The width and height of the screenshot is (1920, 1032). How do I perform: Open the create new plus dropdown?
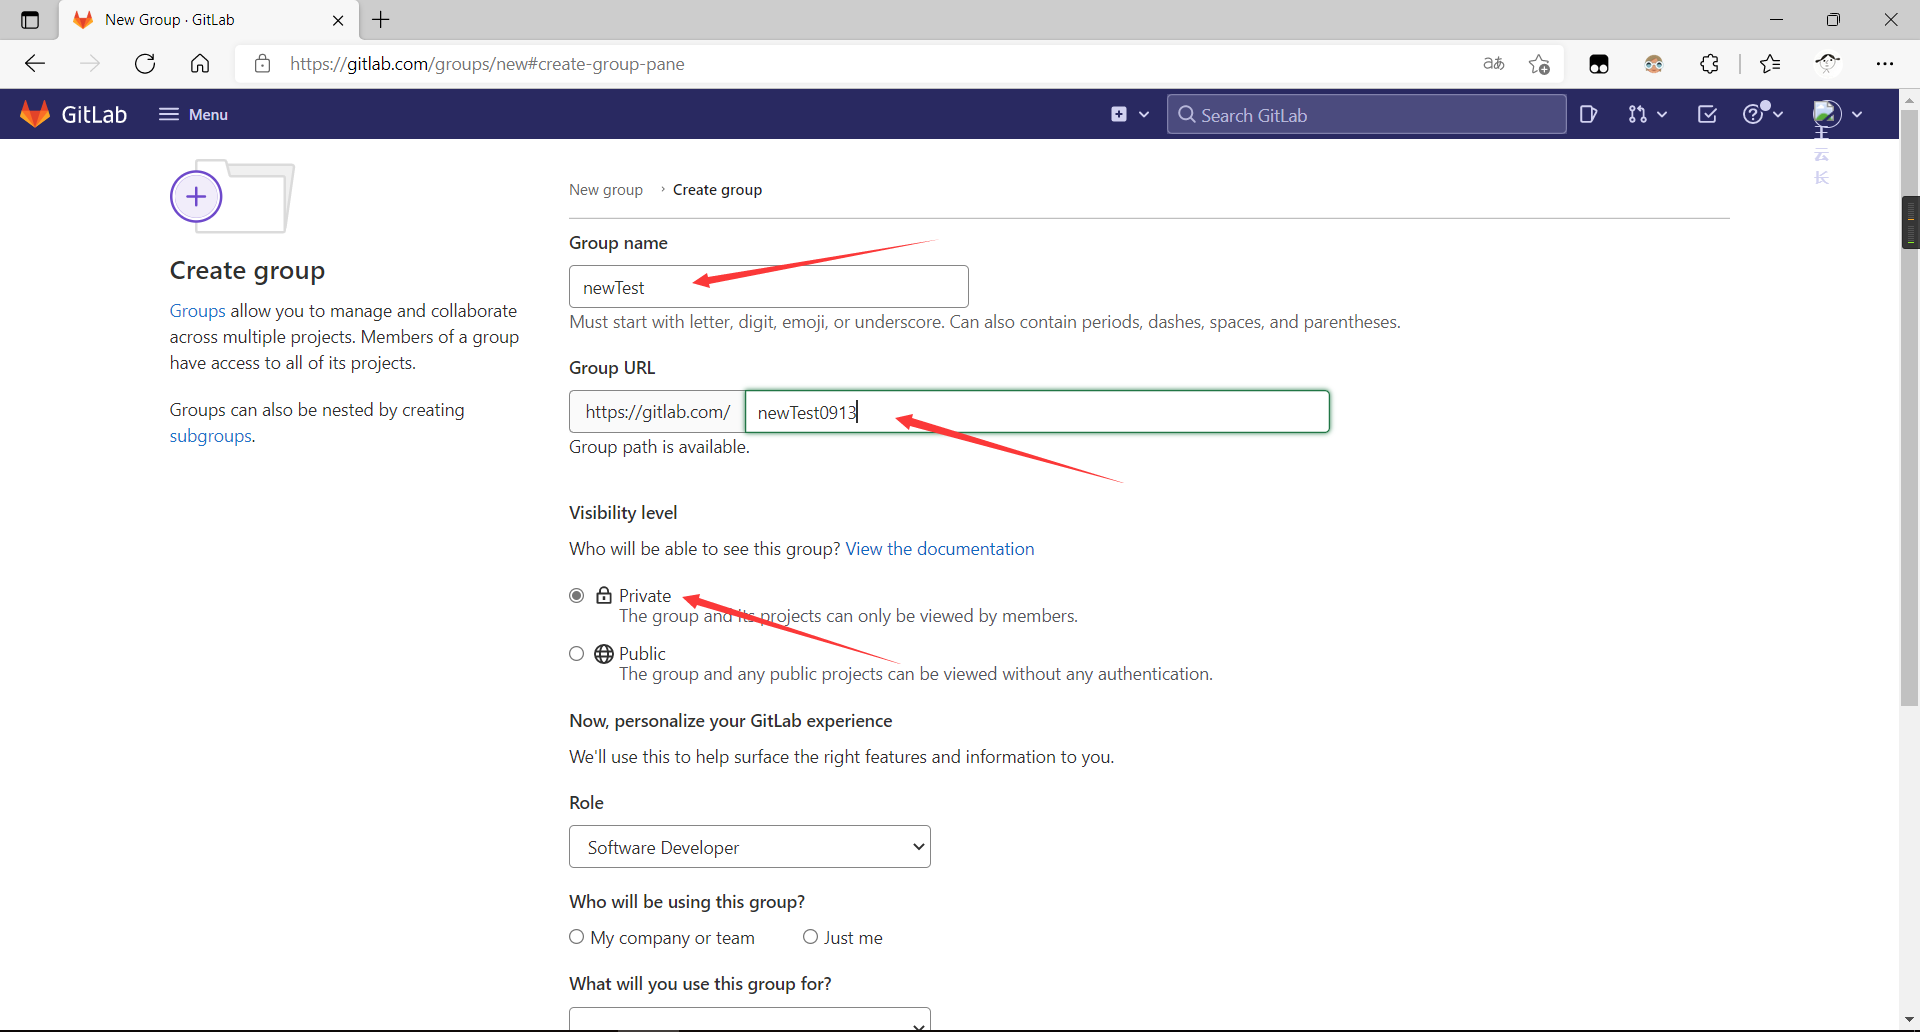tap(1130, 114)
